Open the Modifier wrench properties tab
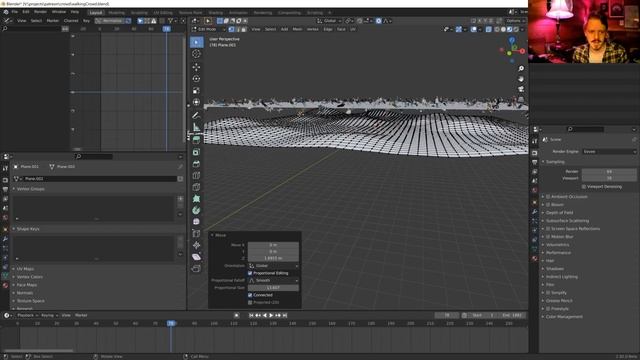Screen dimensions: 640x360 [535, 212]
